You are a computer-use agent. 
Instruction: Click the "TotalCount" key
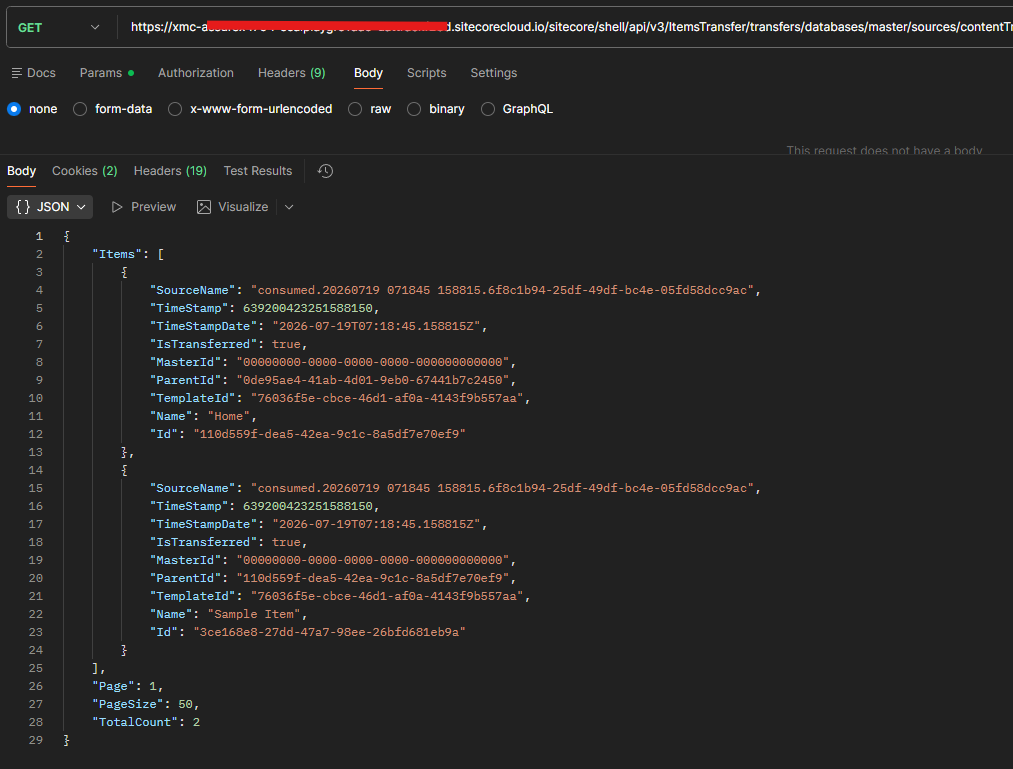click(x=134, y=722)
